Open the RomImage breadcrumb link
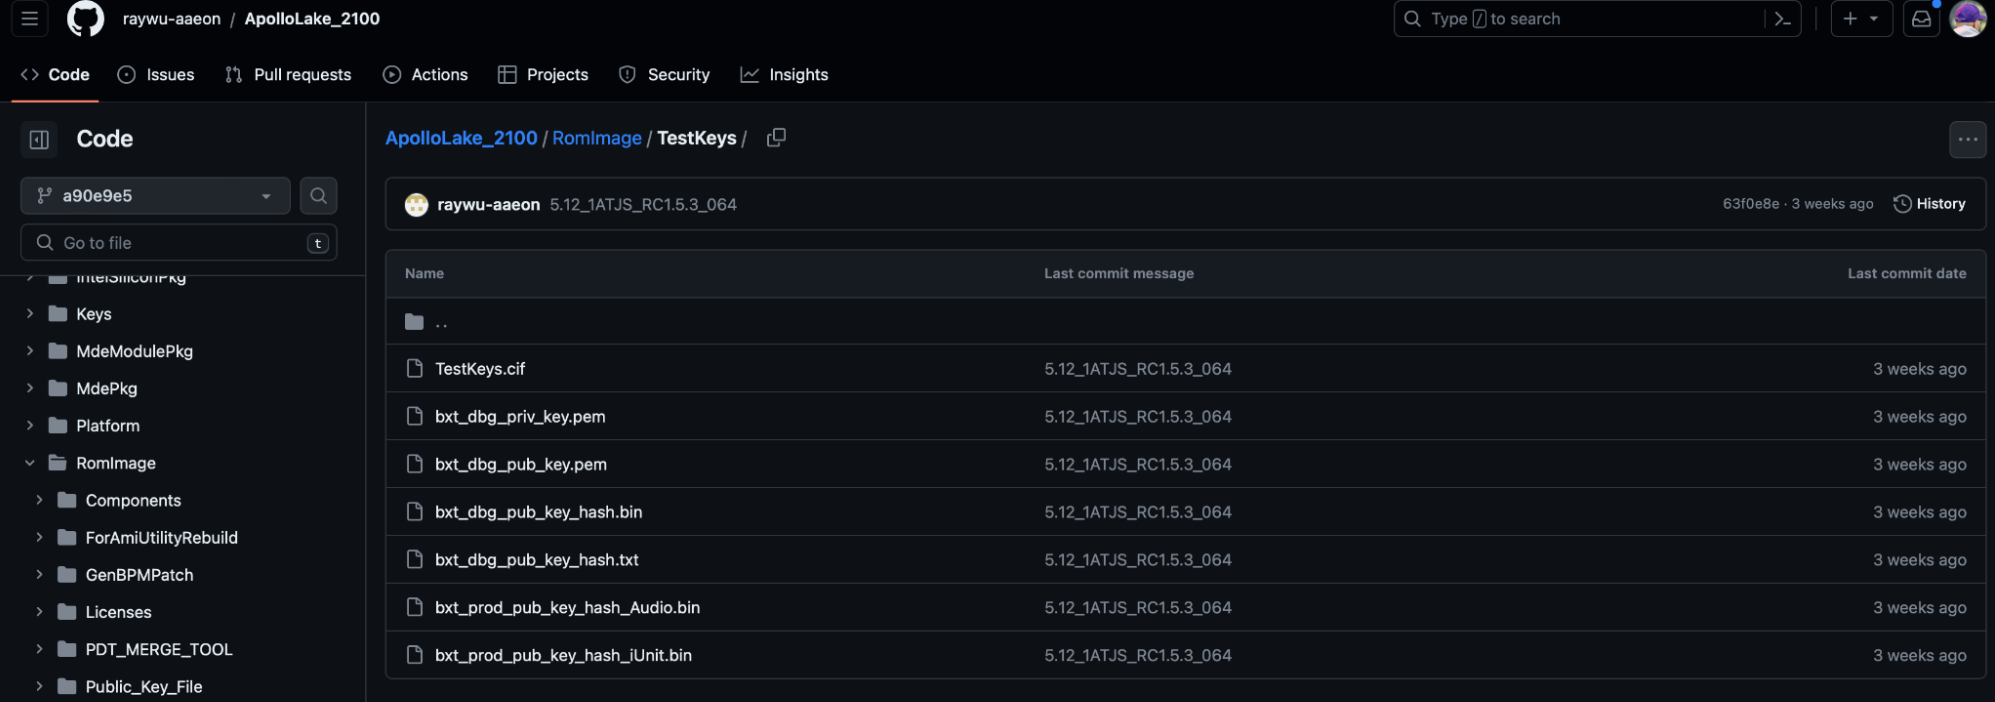The image size is (1995, 702). (x=597, y=138)
